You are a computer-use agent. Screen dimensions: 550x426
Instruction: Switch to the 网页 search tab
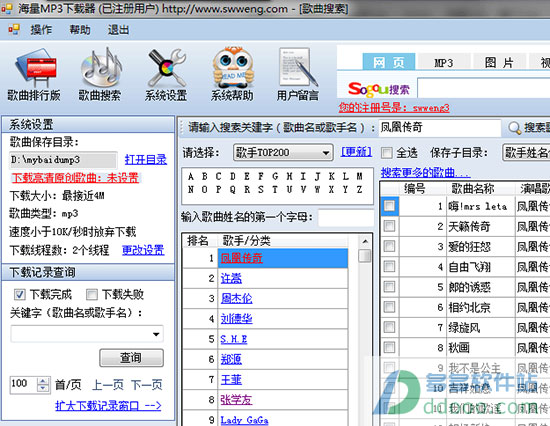click(389, 62)
